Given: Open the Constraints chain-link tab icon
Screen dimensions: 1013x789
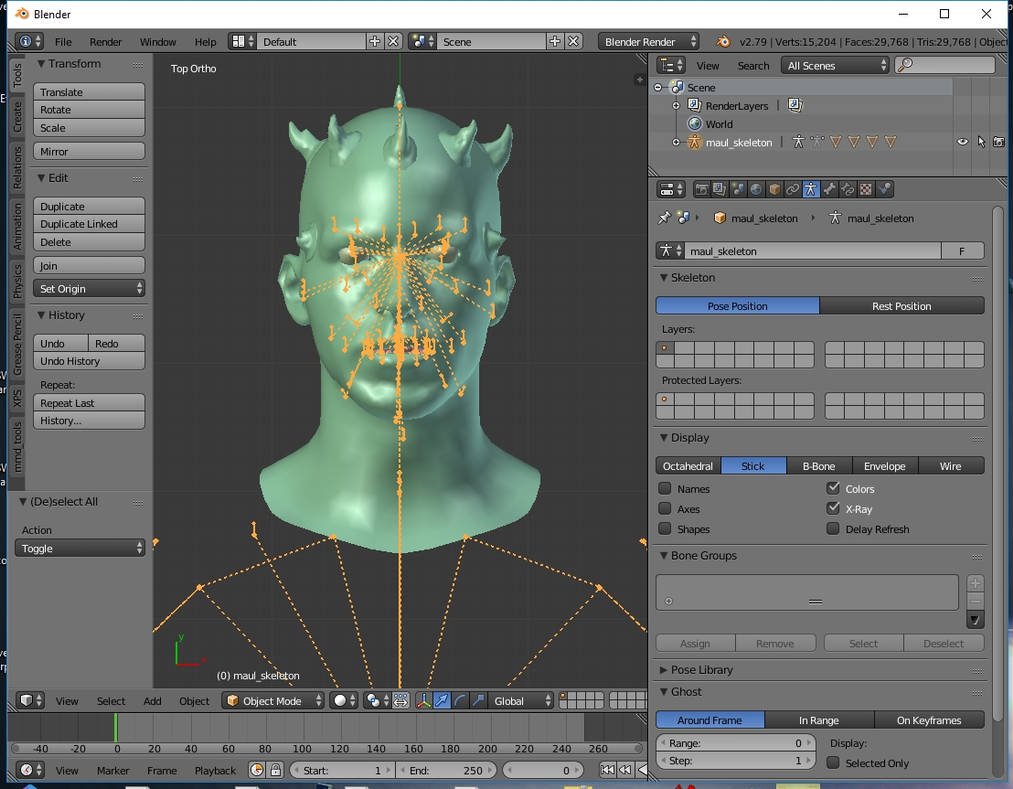Looking at the screenshot, I should pyautogui.click(x=792, y=189).
